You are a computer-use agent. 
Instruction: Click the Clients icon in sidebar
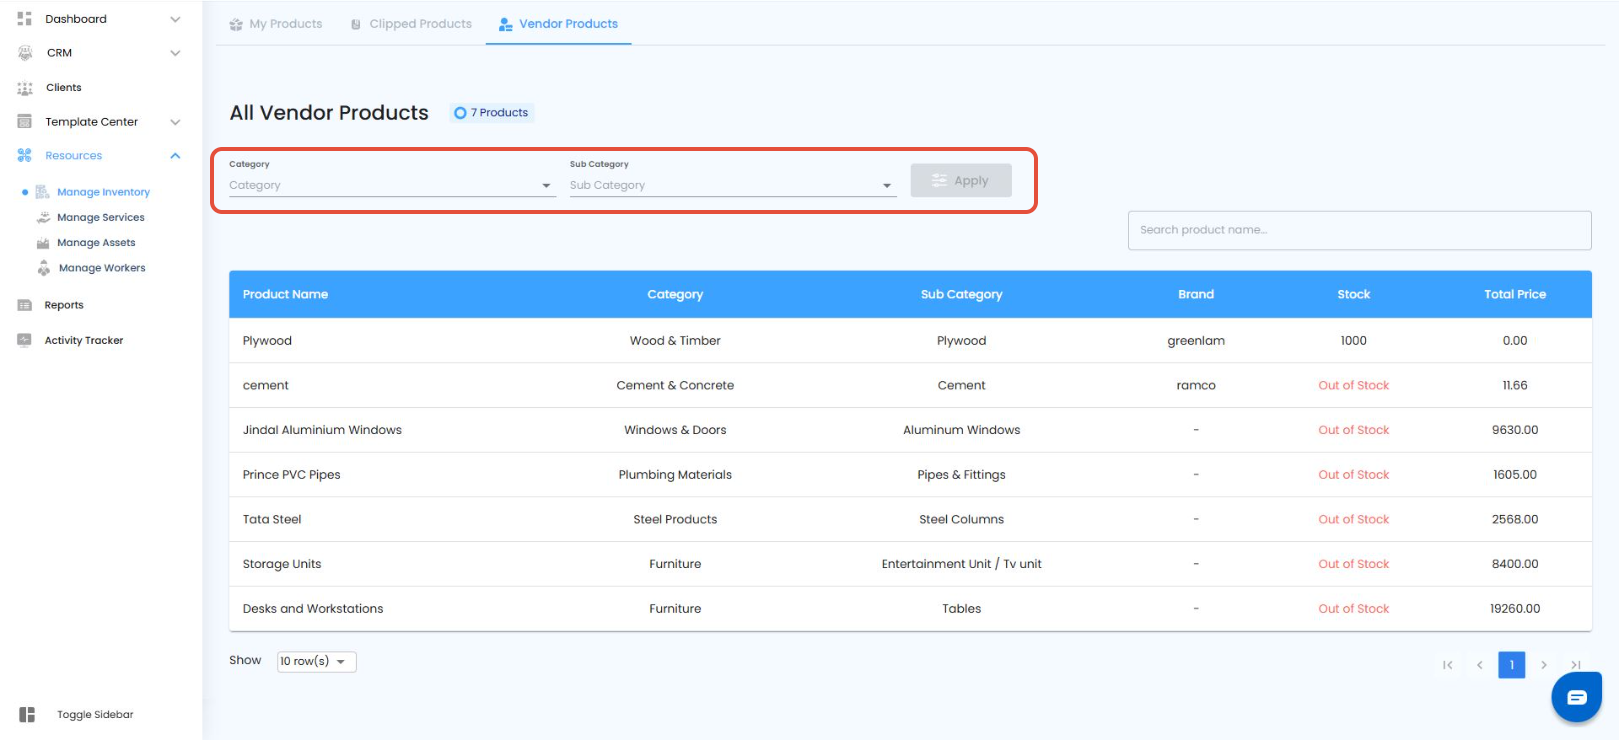point(25,88)
